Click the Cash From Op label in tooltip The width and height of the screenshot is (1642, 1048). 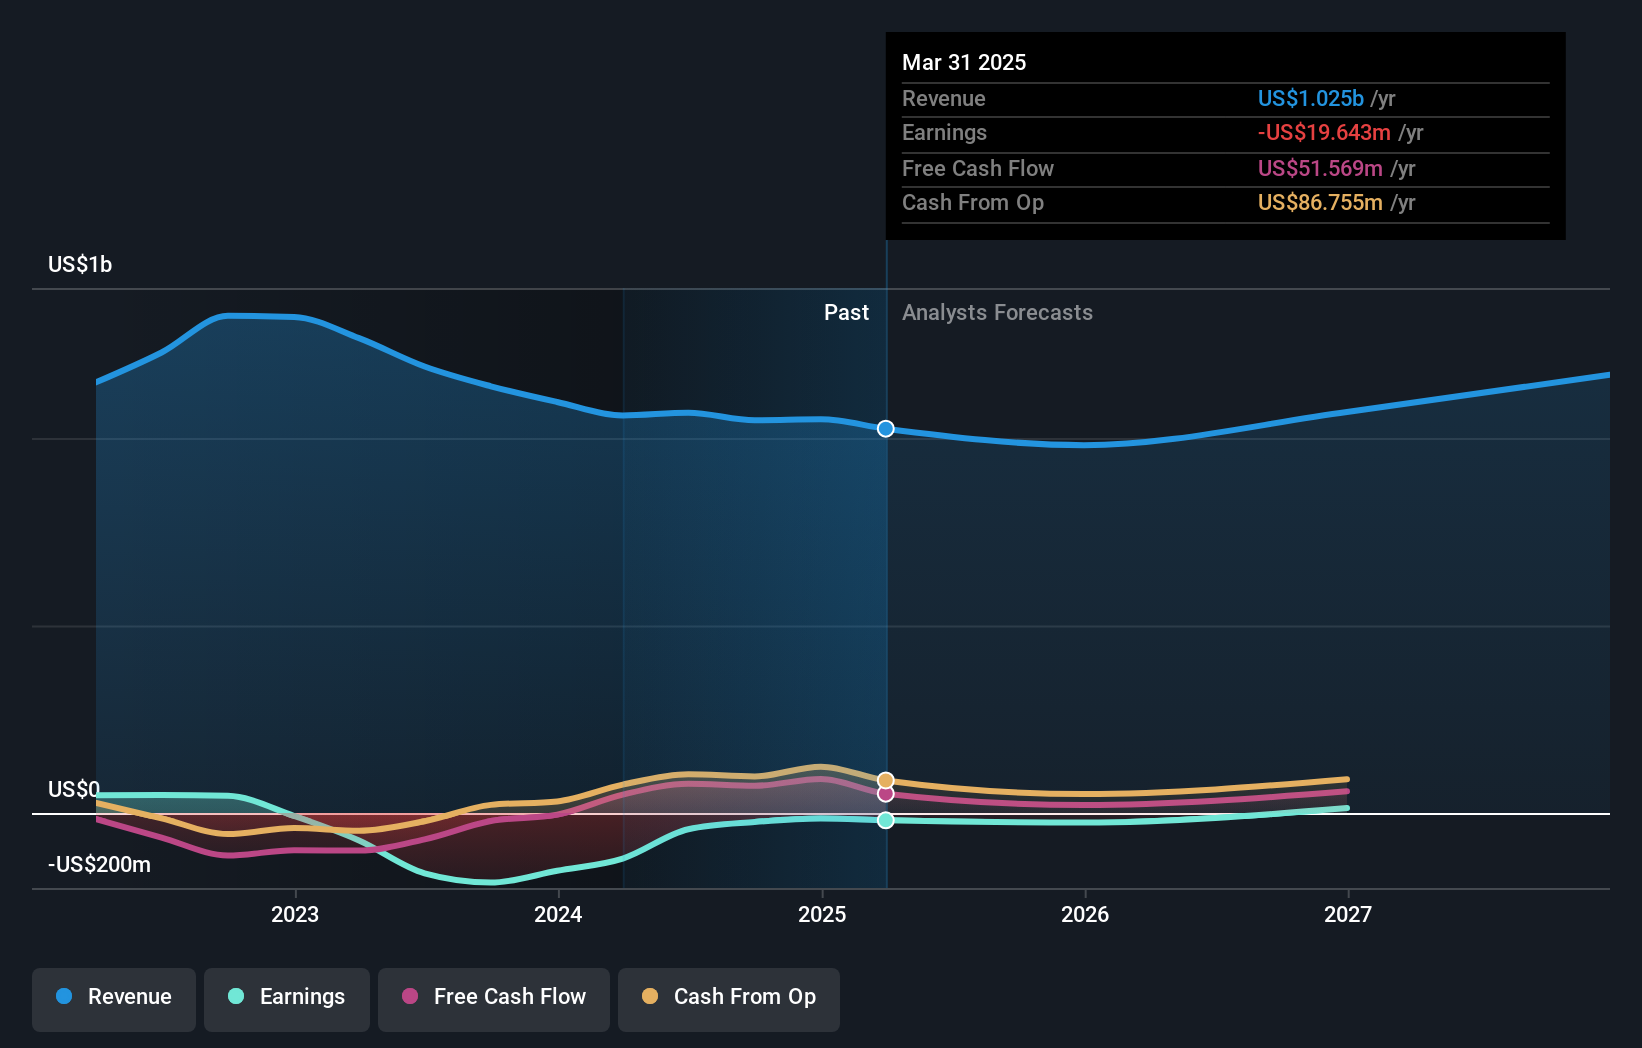pyautogui.click(x=973, y=202)
